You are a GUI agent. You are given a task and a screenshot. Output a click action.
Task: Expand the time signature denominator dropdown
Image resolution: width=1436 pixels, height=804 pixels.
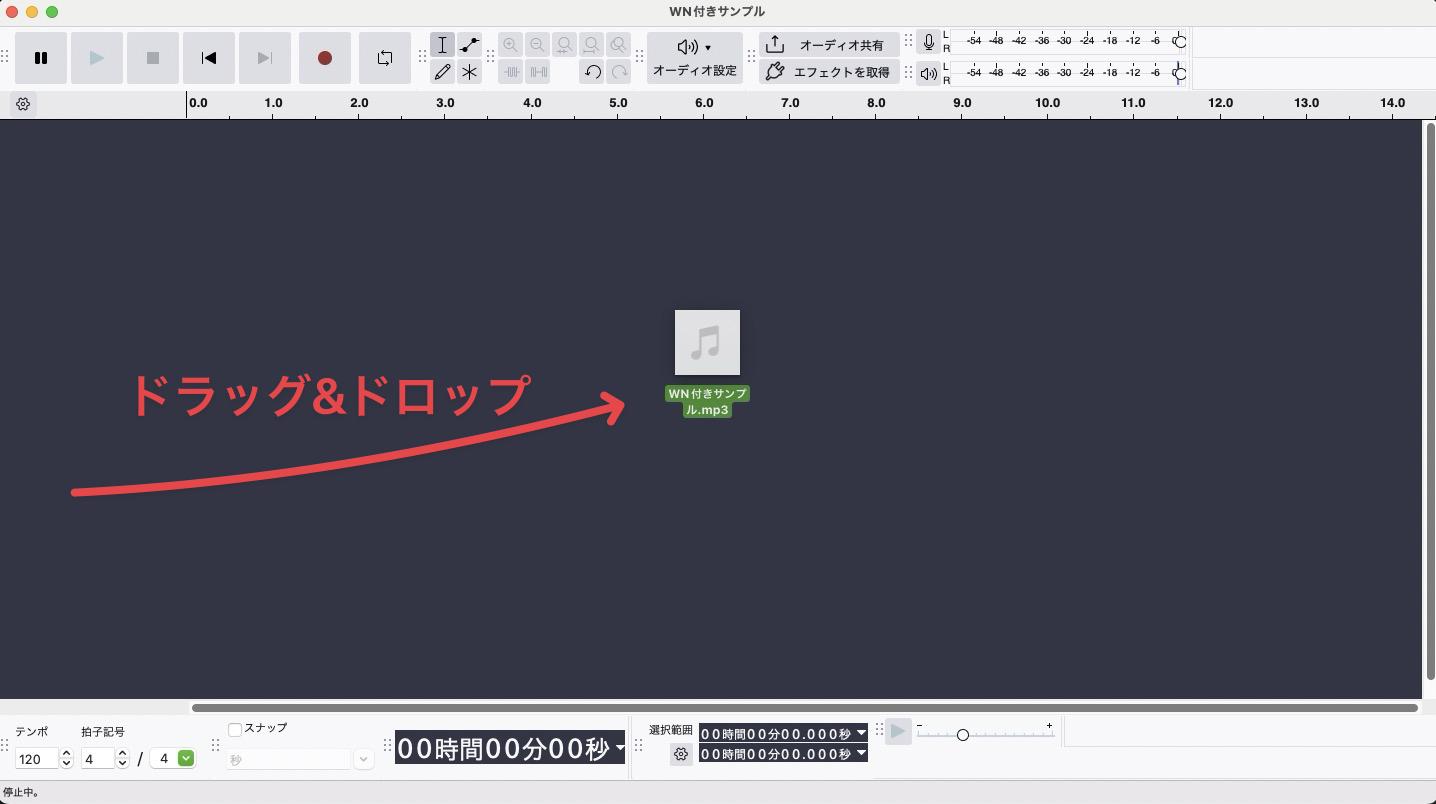pyautogui.click(x=185, y=759)
